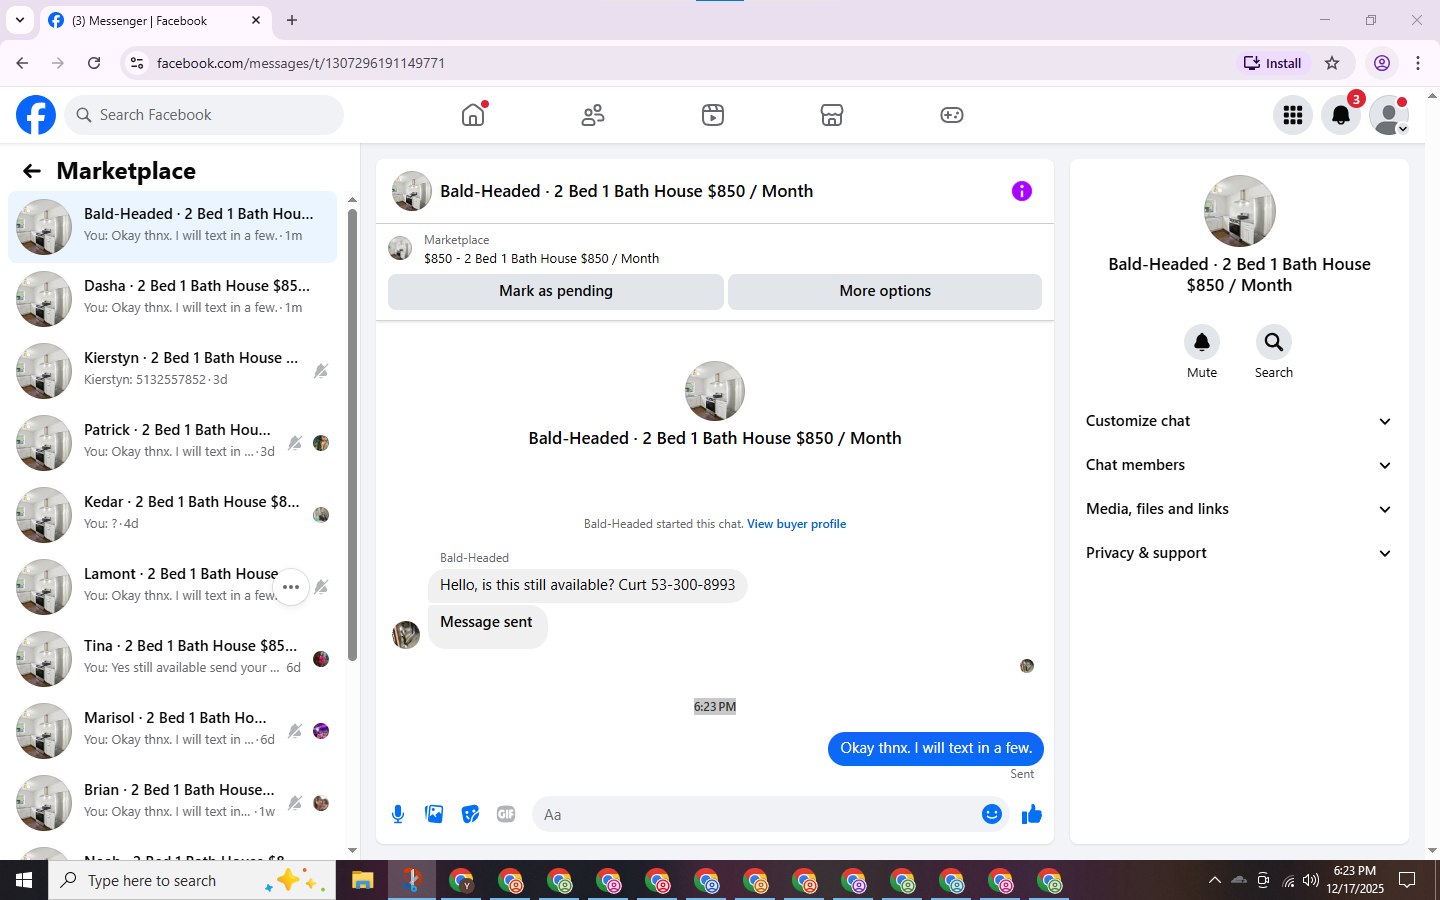Search in conversation magnifier icon
This screenshot has width=1440, height=900.
point(1273,342)
